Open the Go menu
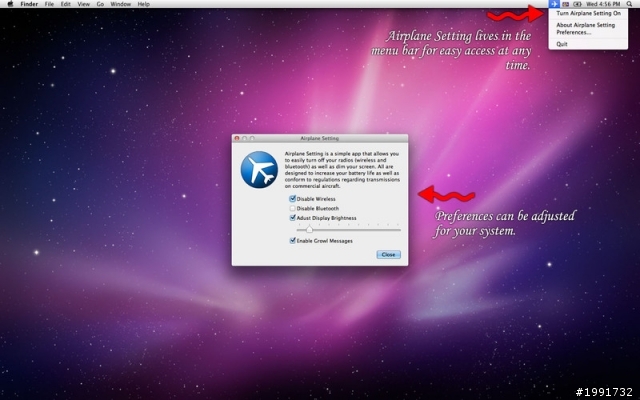 coord(100,4)
